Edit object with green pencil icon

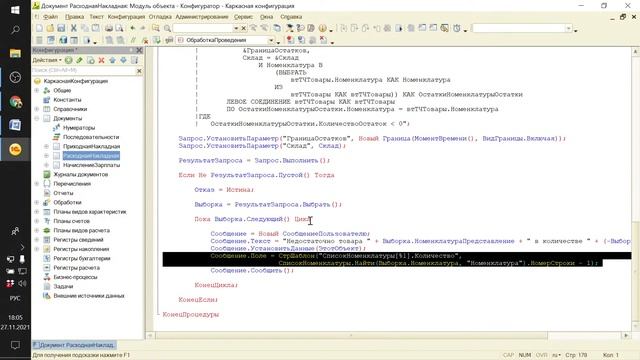click(80, 60)
